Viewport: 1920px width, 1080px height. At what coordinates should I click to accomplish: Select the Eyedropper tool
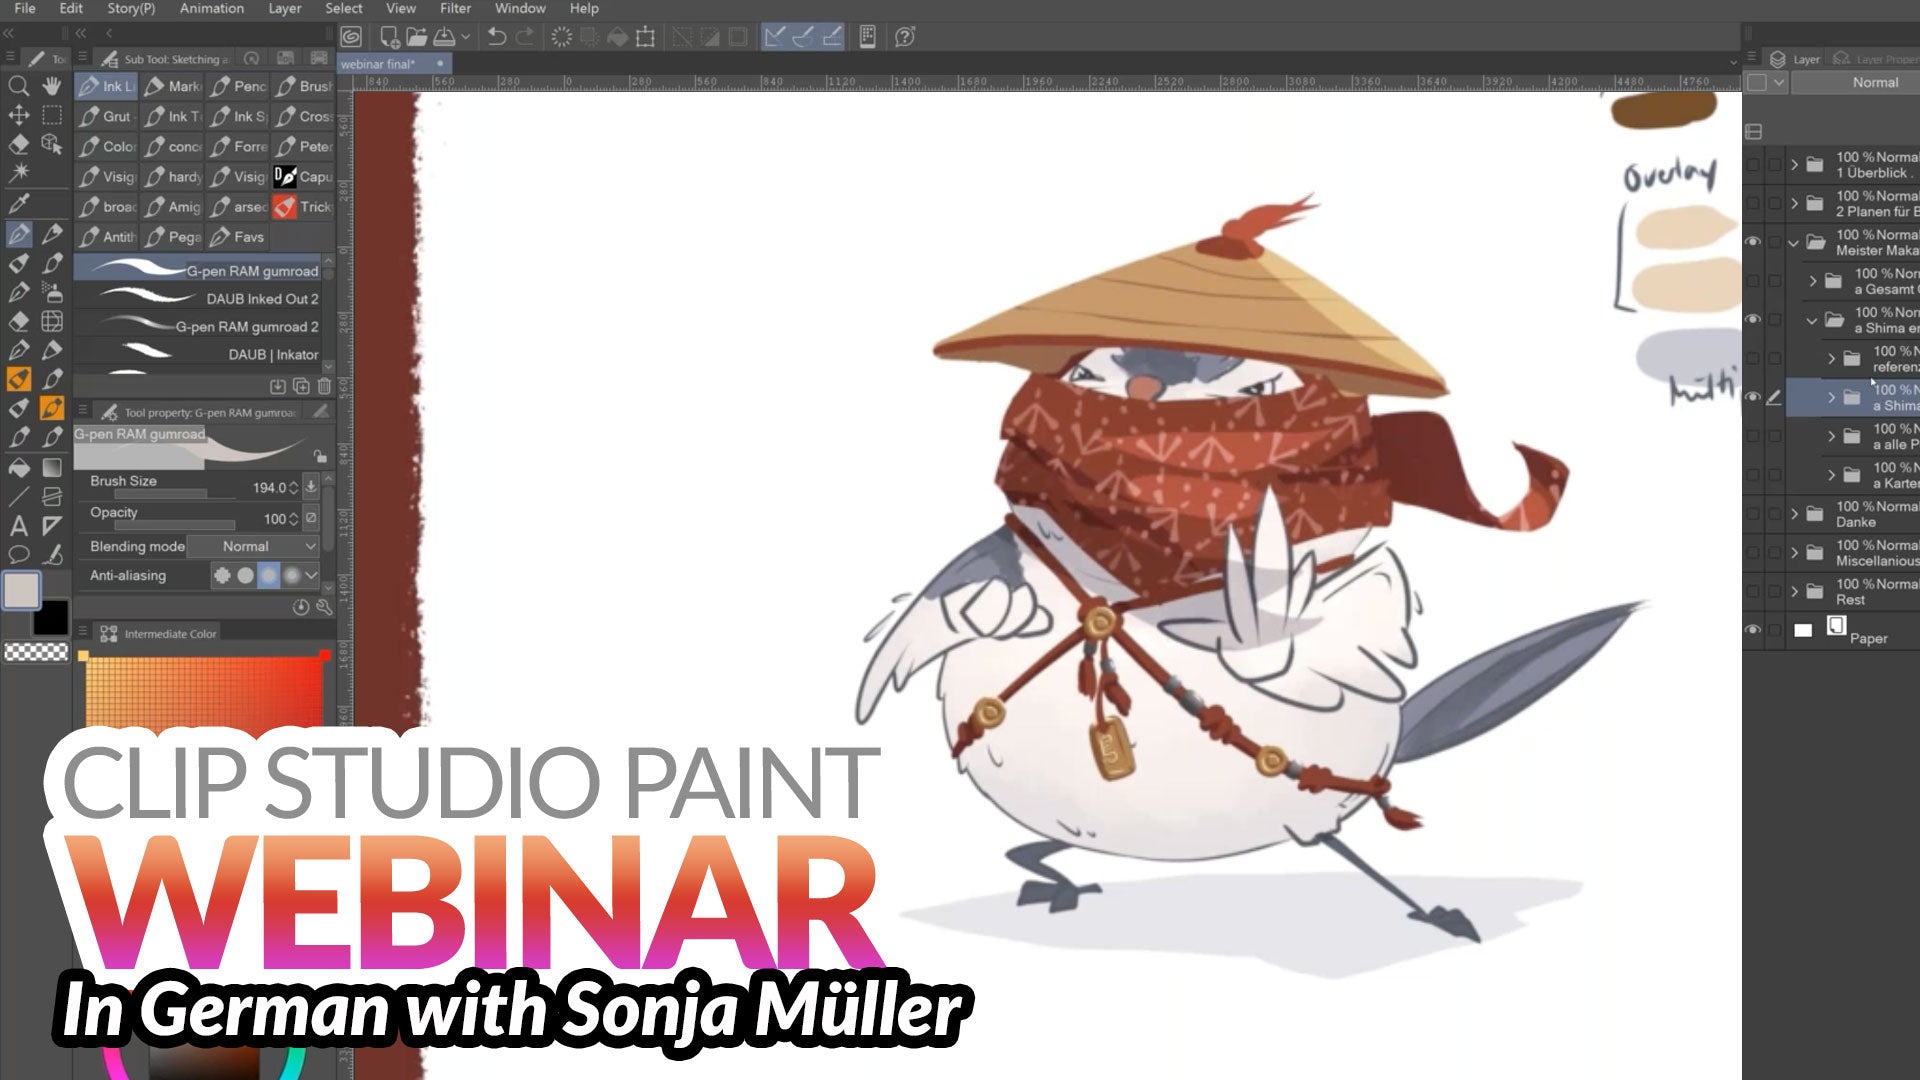pyautogui.click(x=18, y=203)
